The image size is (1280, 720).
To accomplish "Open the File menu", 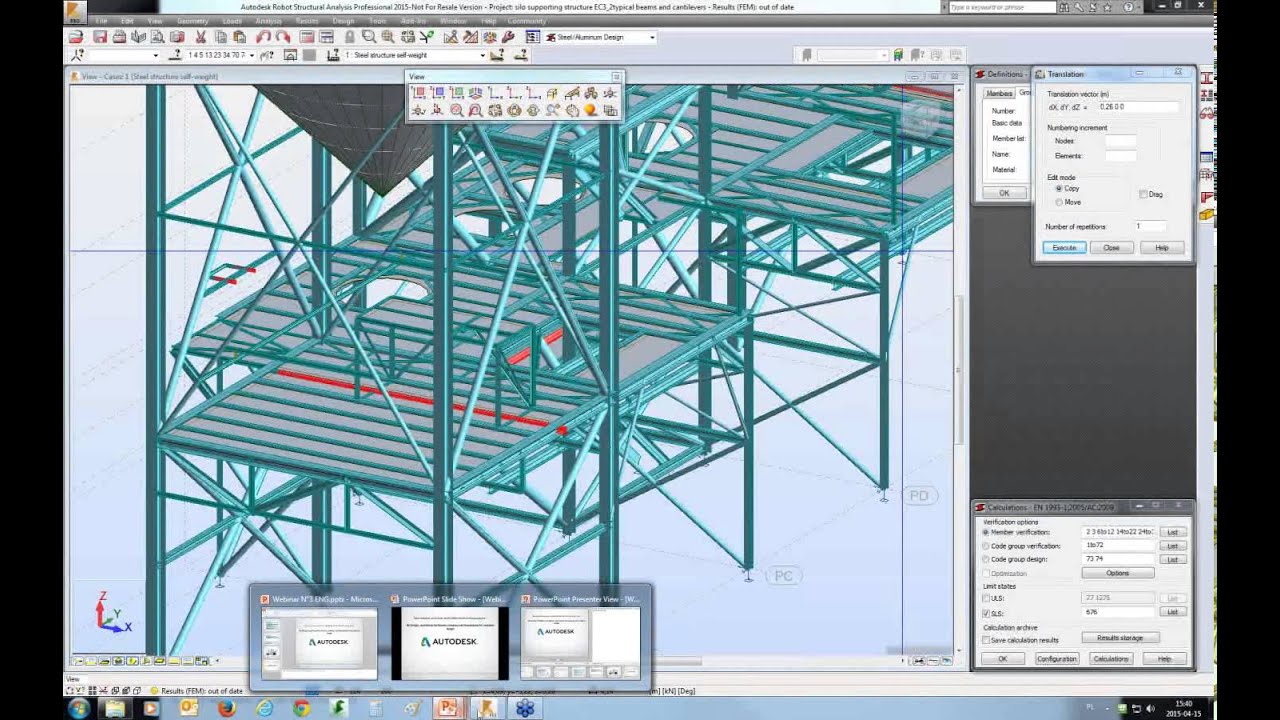I will (x=101, y=20).
